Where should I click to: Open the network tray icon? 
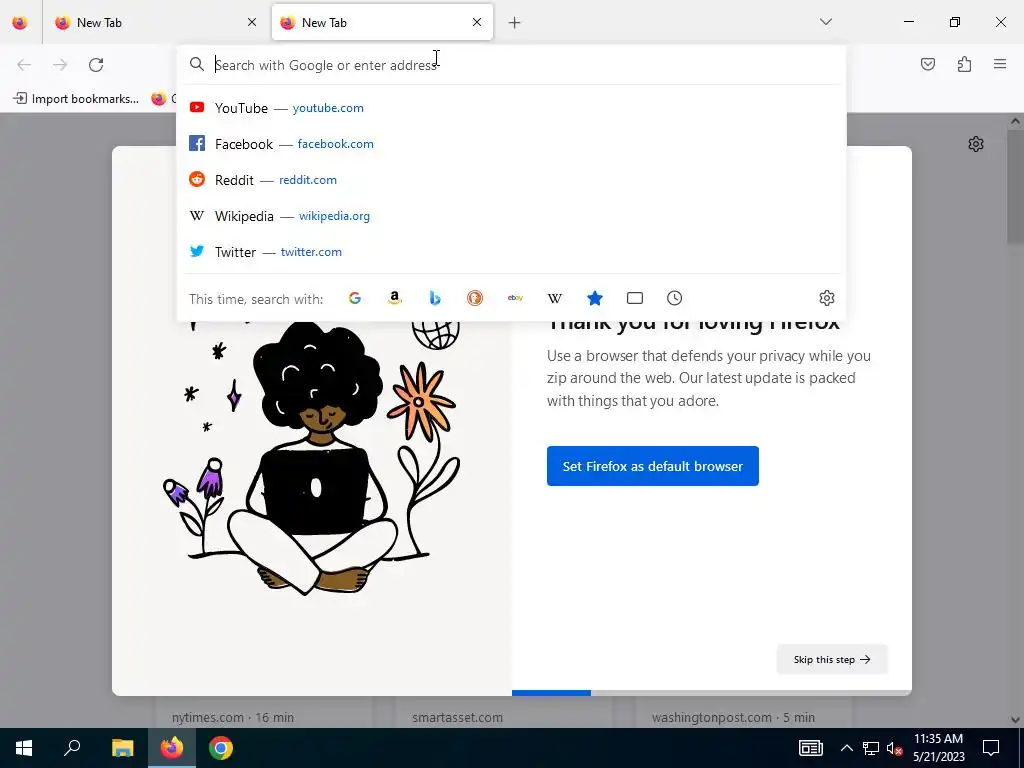pos(871,748)
